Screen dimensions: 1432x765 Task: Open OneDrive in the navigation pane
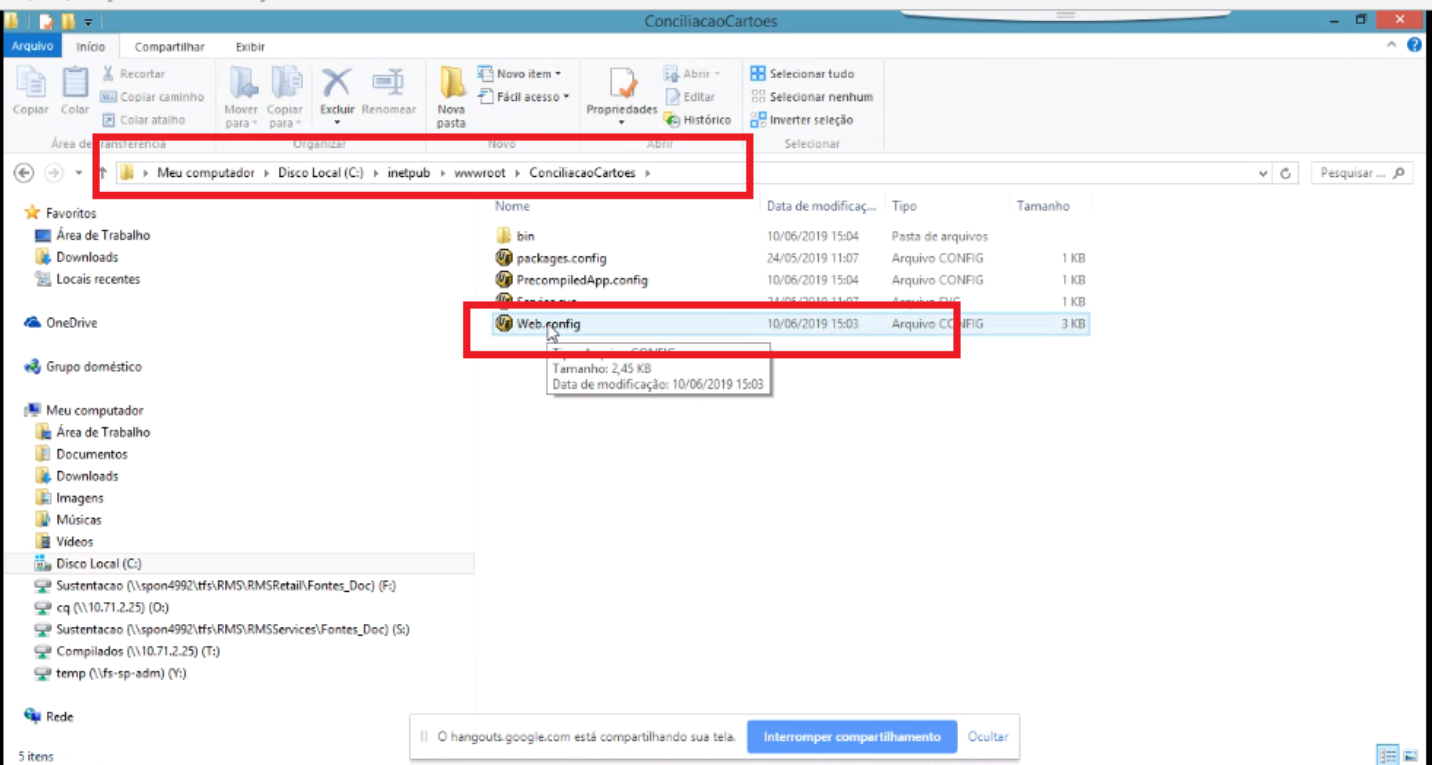[x=71, y=323]
